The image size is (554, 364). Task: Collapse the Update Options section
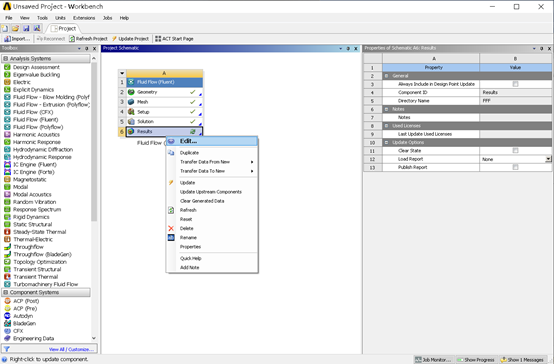click(386, 142)
